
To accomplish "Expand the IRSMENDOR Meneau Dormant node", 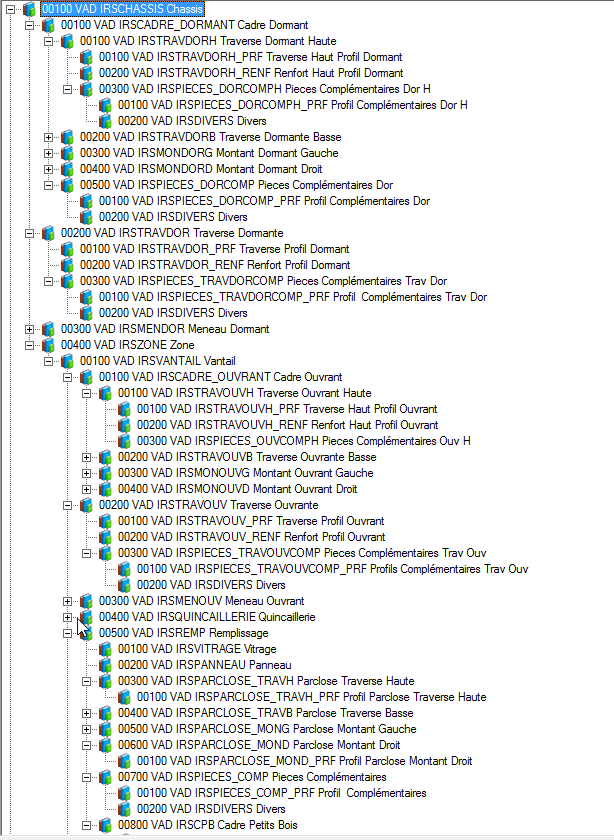I will pyautogui.click(x=30, y=329).
